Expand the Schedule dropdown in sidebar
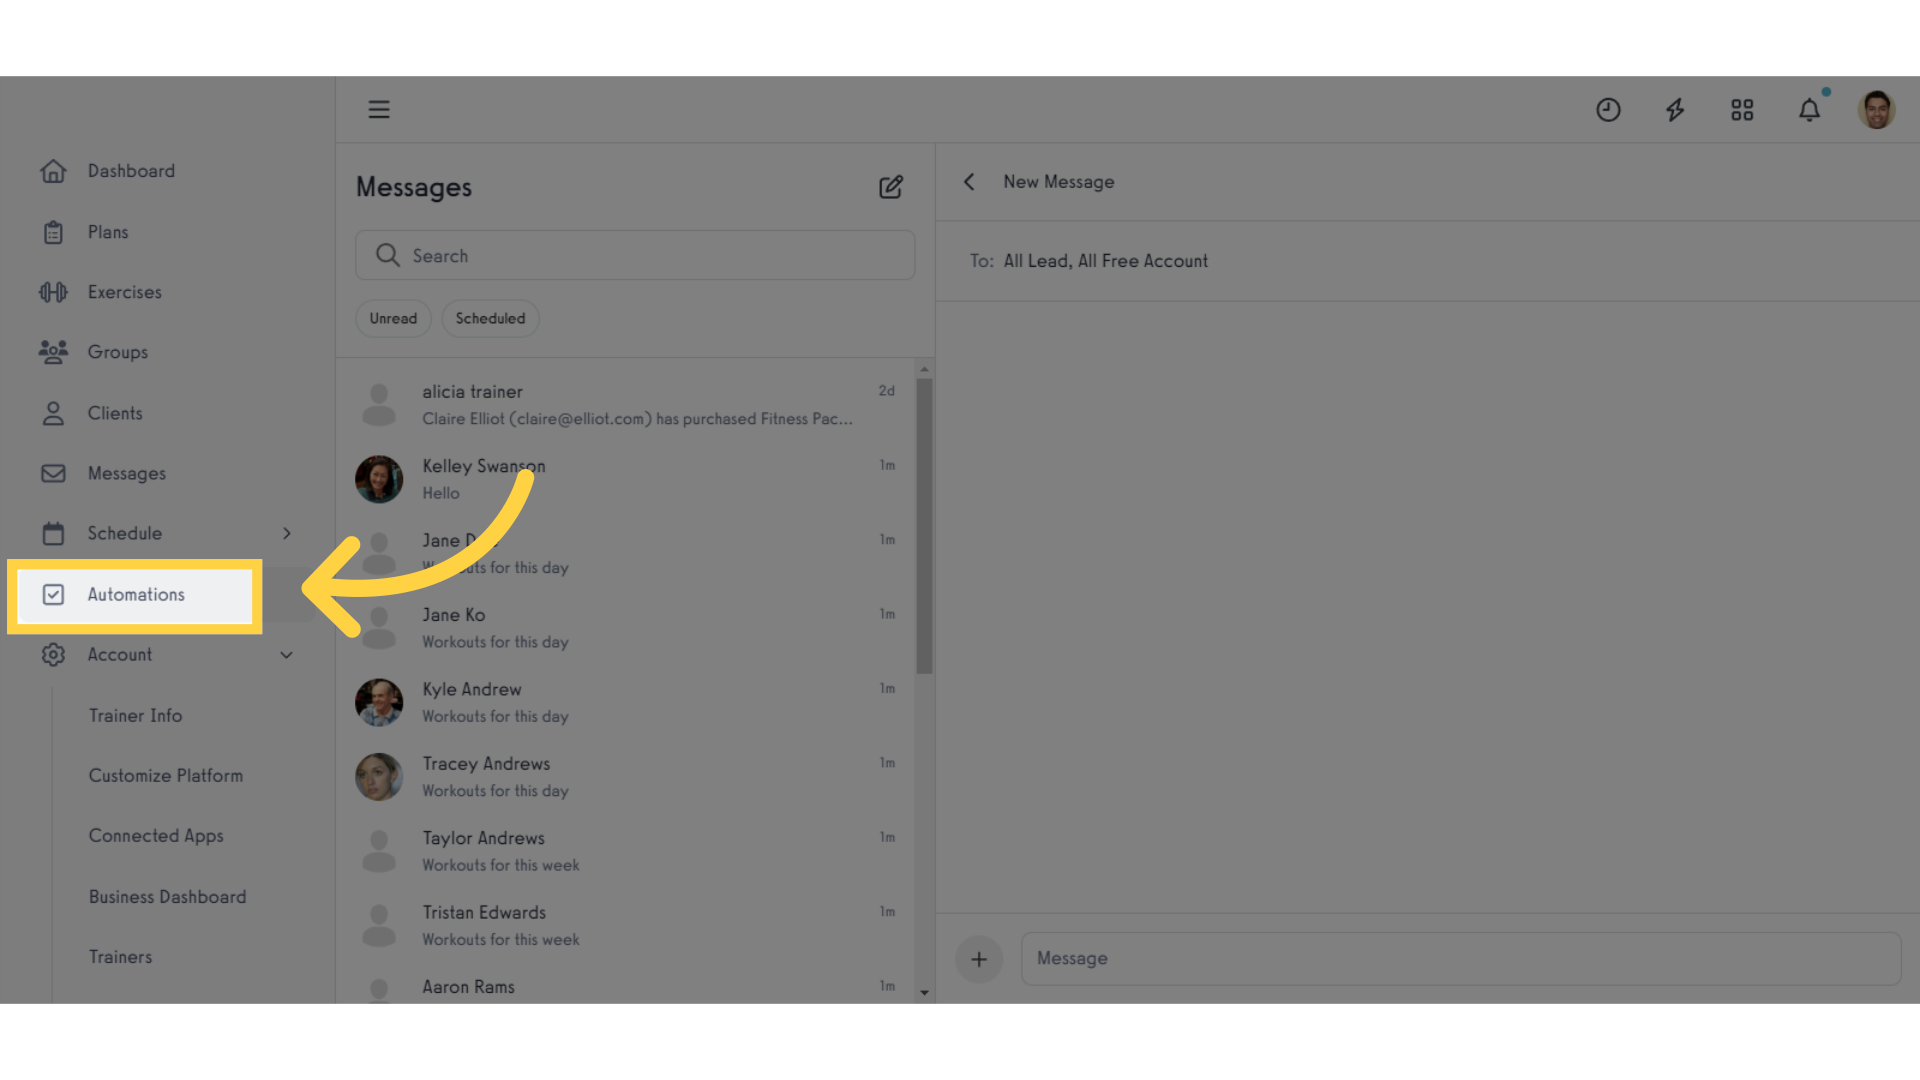The image size is (1920, 1080). coord(287,533)
